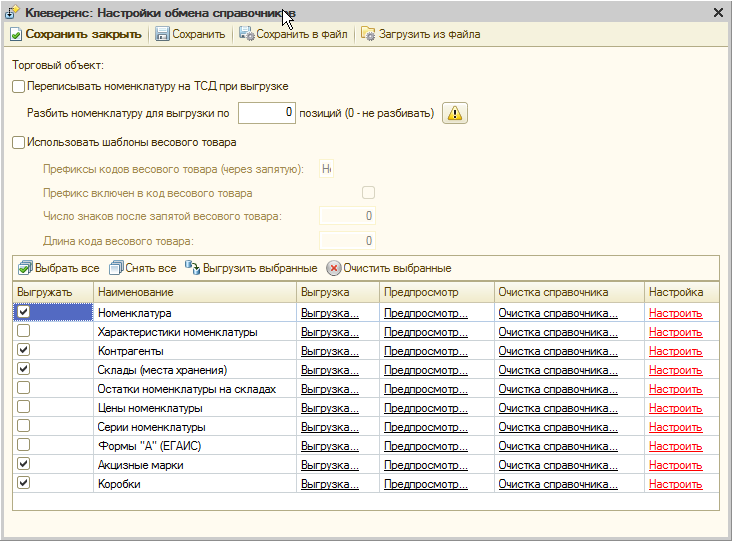Click Настроить for Формы "А" (ЕГАИС)
Screen dimensions: 732x541
point(676,446)
